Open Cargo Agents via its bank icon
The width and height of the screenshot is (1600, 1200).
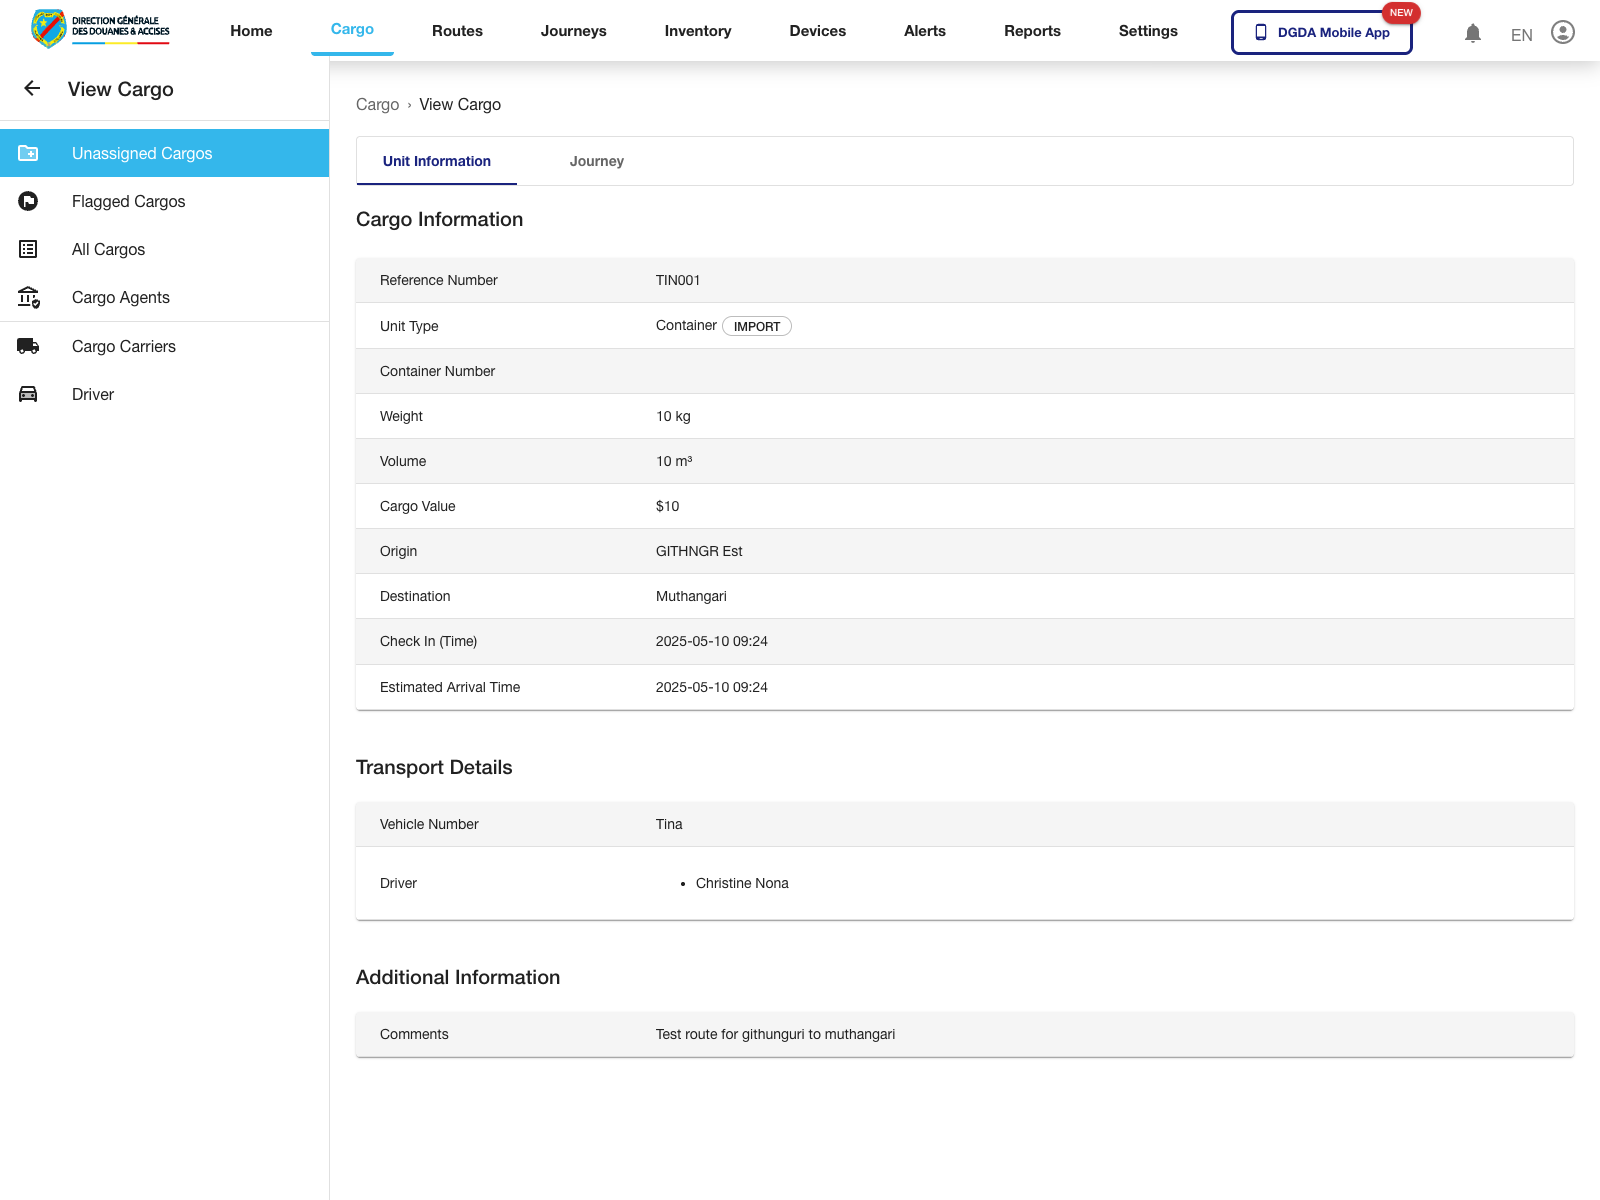[x=28, y=297]
